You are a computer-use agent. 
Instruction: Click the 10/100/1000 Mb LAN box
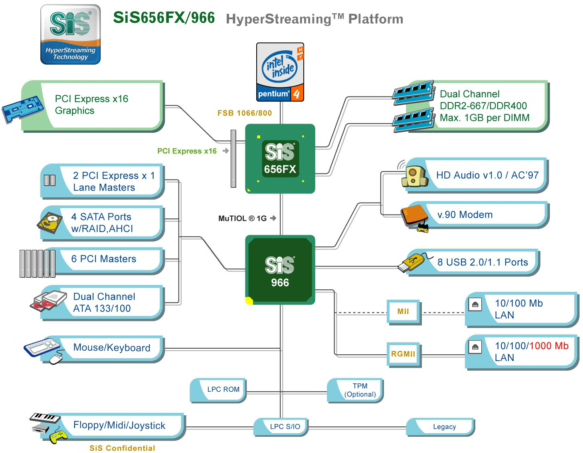click(x=522, y=352)
